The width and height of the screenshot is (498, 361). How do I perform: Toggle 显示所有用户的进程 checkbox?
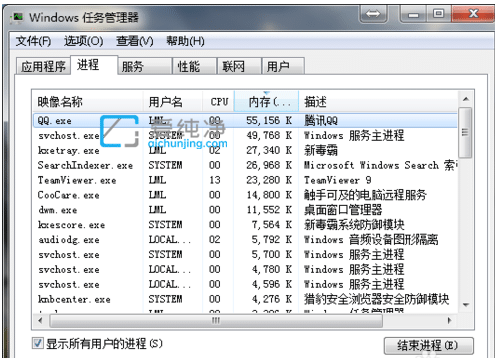point(38,343)
